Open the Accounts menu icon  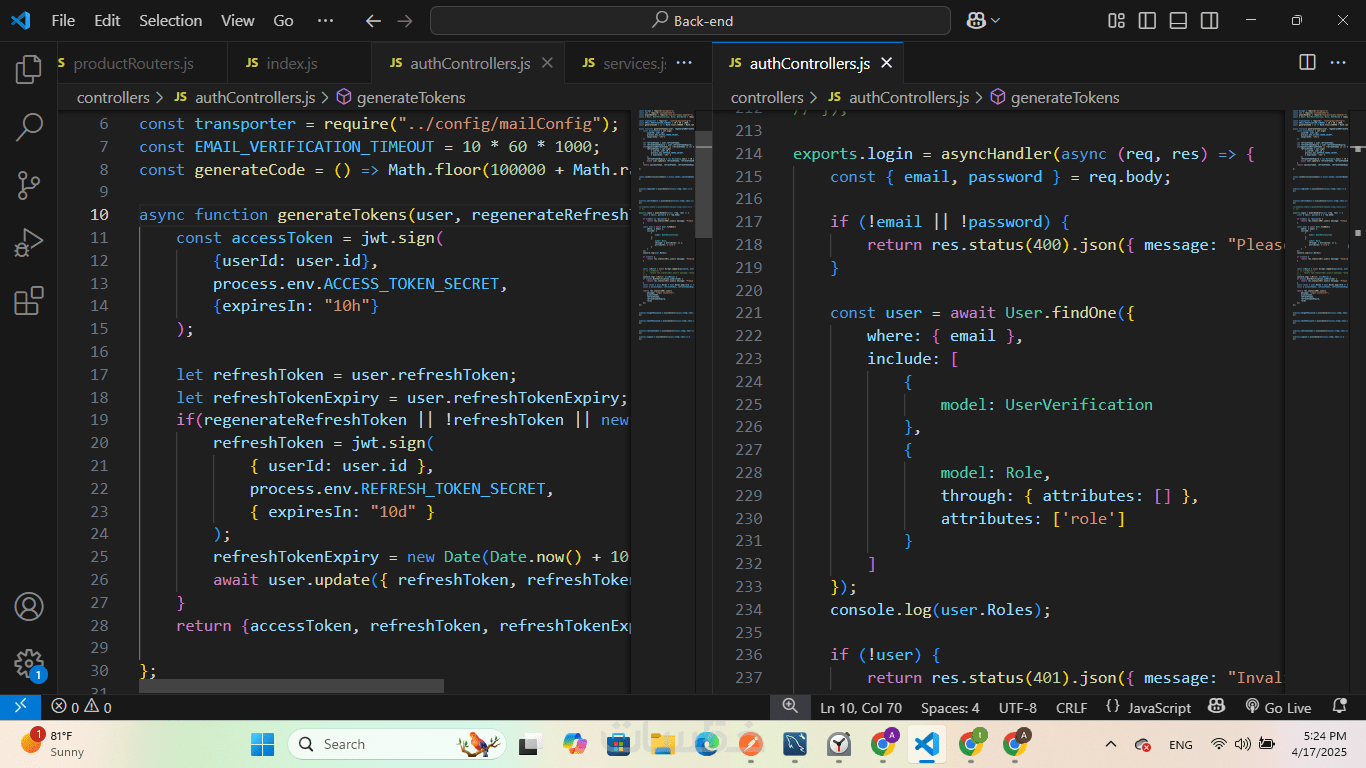pyautogui.click(x=28, y=607)
